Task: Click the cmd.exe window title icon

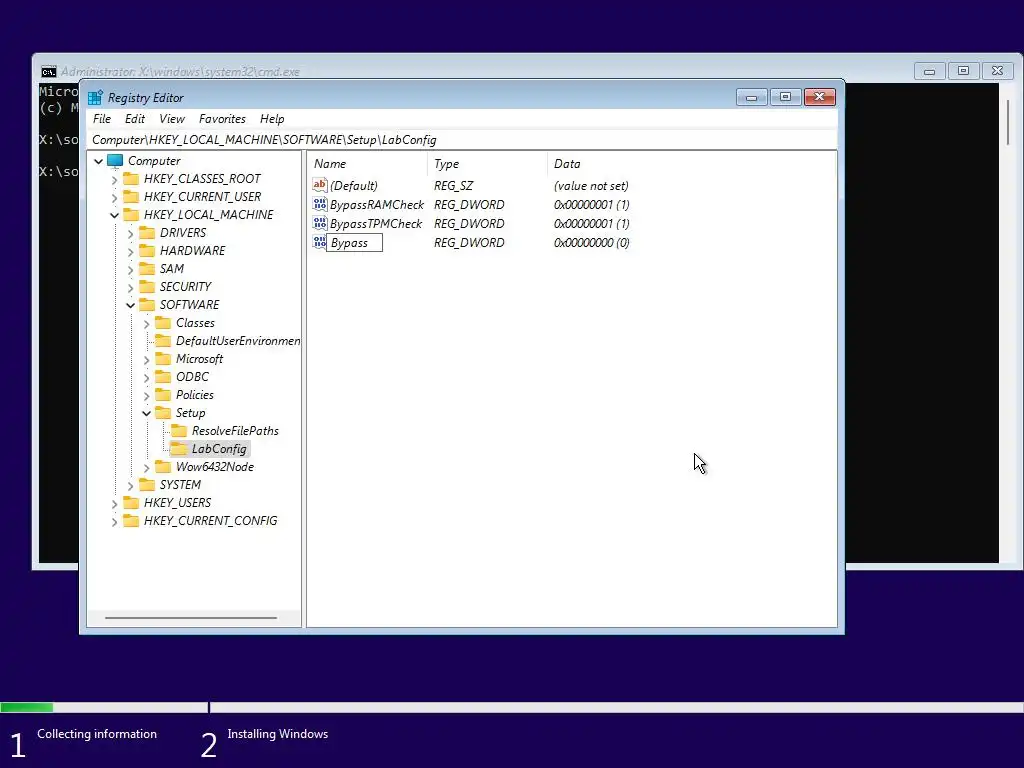Action: (x=48, y=72)
